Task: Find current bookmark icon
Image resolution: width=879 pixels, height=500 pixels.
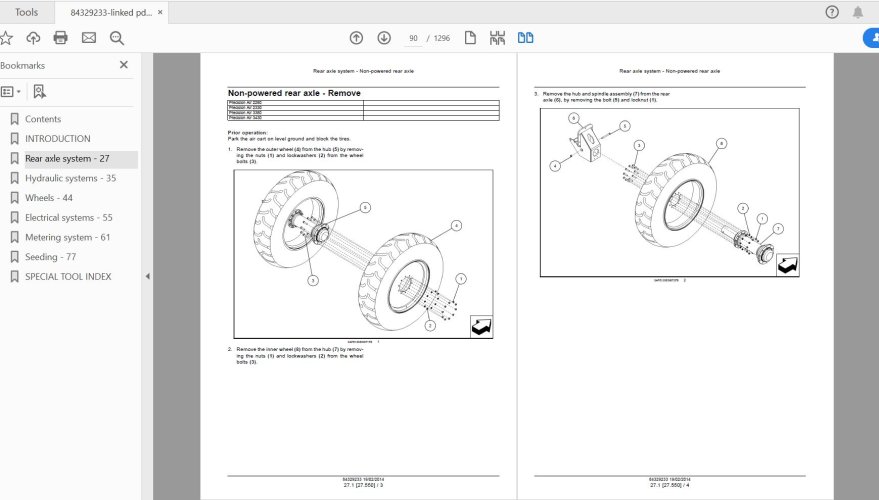Action: (39, 91)
